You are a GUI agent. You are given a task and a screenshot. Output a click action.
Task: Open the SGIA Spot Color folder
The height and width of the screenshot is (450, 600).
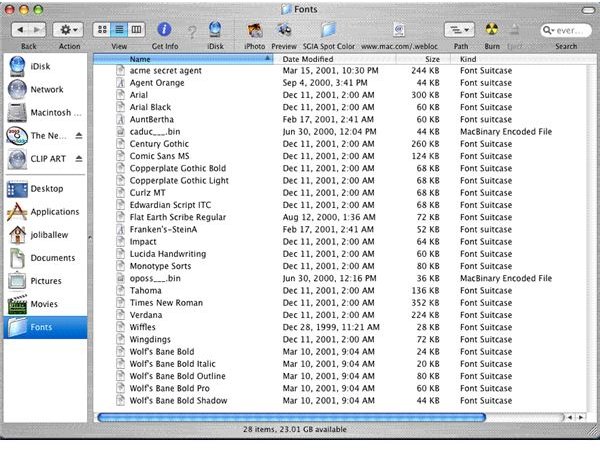point(329,29)
